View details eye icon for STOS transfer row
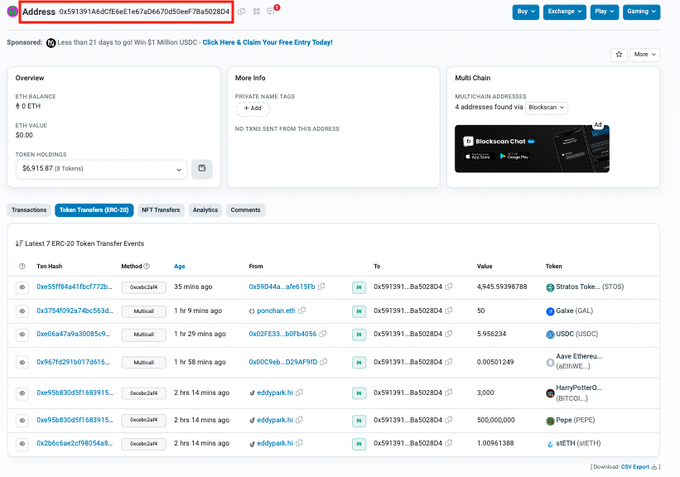 (22, 287)
